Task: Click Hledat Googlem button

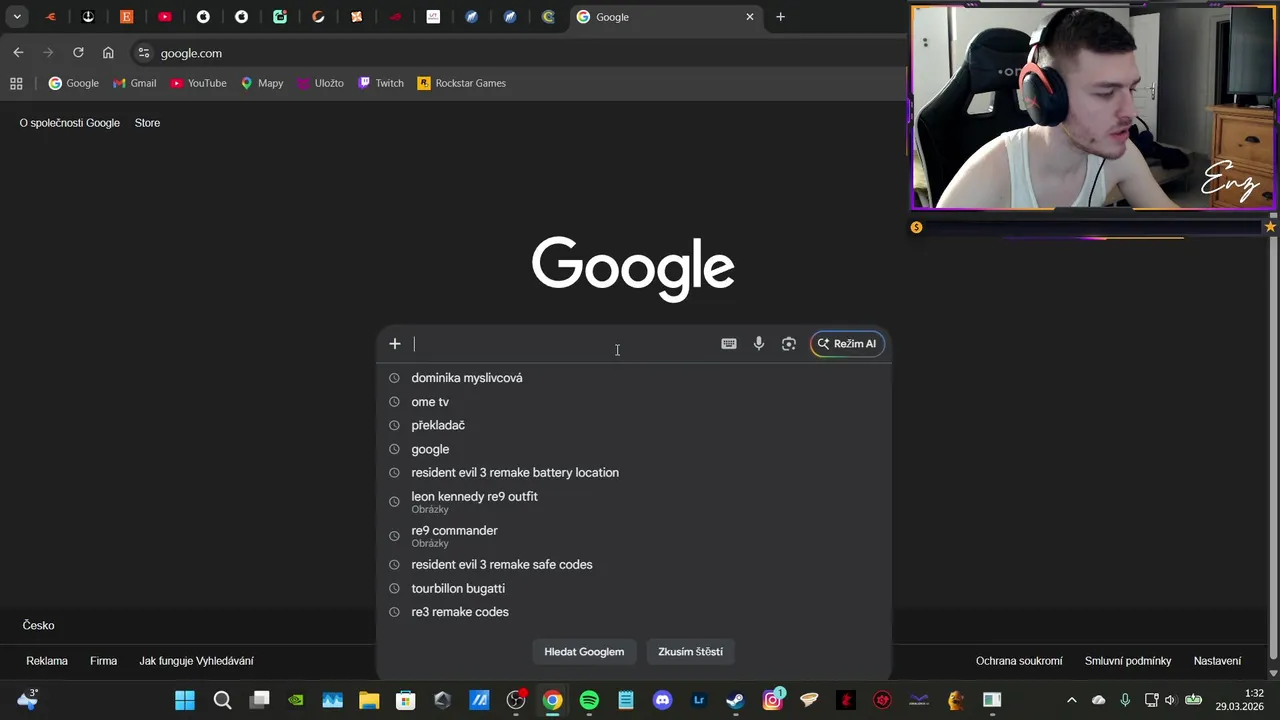Action: (584, 652)
